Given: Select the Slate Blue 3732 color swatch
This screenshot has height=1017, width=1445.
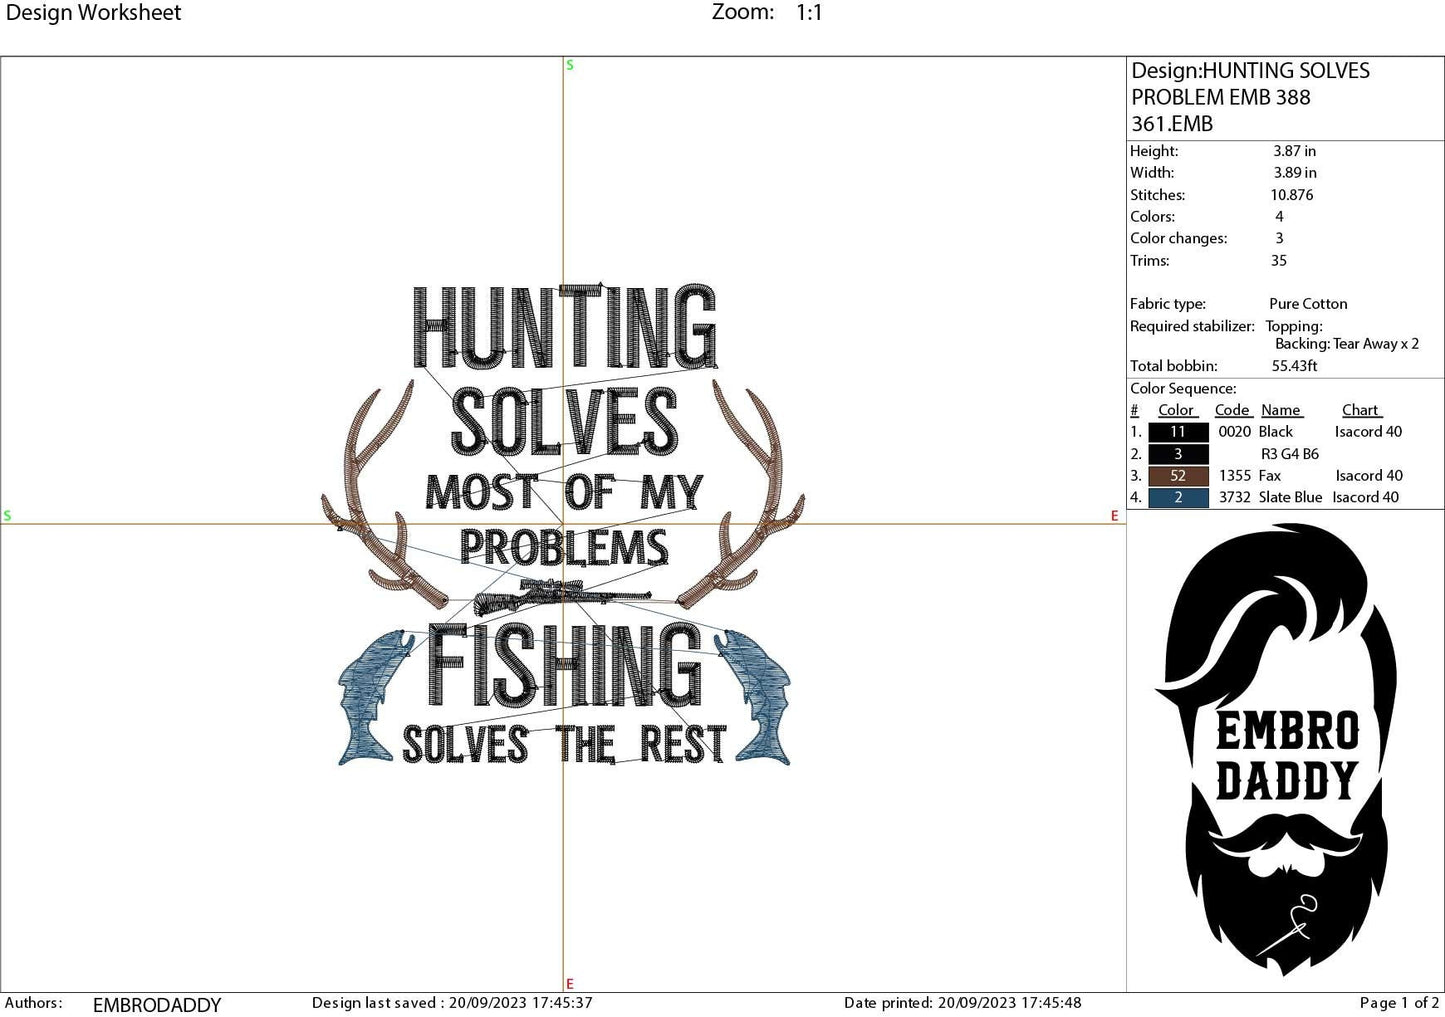Looking at the screenshot, I should pyautogui.click(x=1177, y=497).
